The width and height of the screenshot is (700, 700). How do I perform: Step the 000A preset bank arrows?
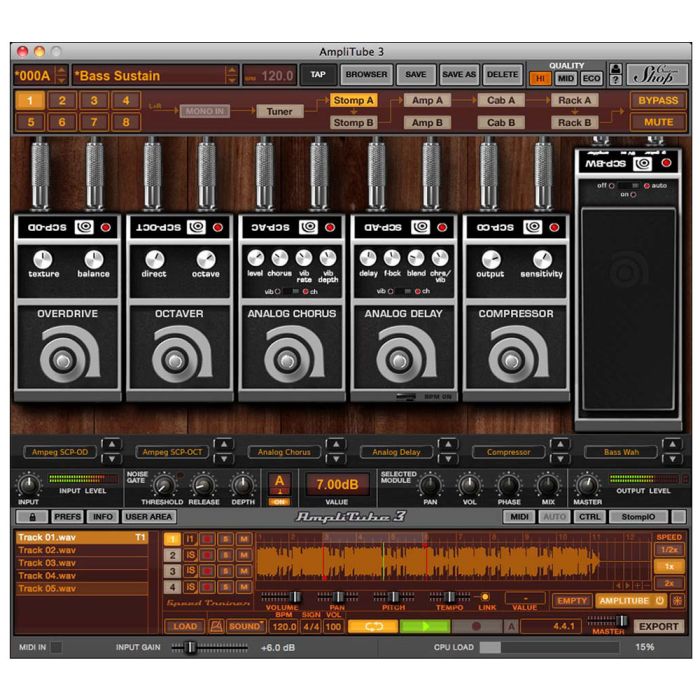pyautogui.click(x=62, y=75)
